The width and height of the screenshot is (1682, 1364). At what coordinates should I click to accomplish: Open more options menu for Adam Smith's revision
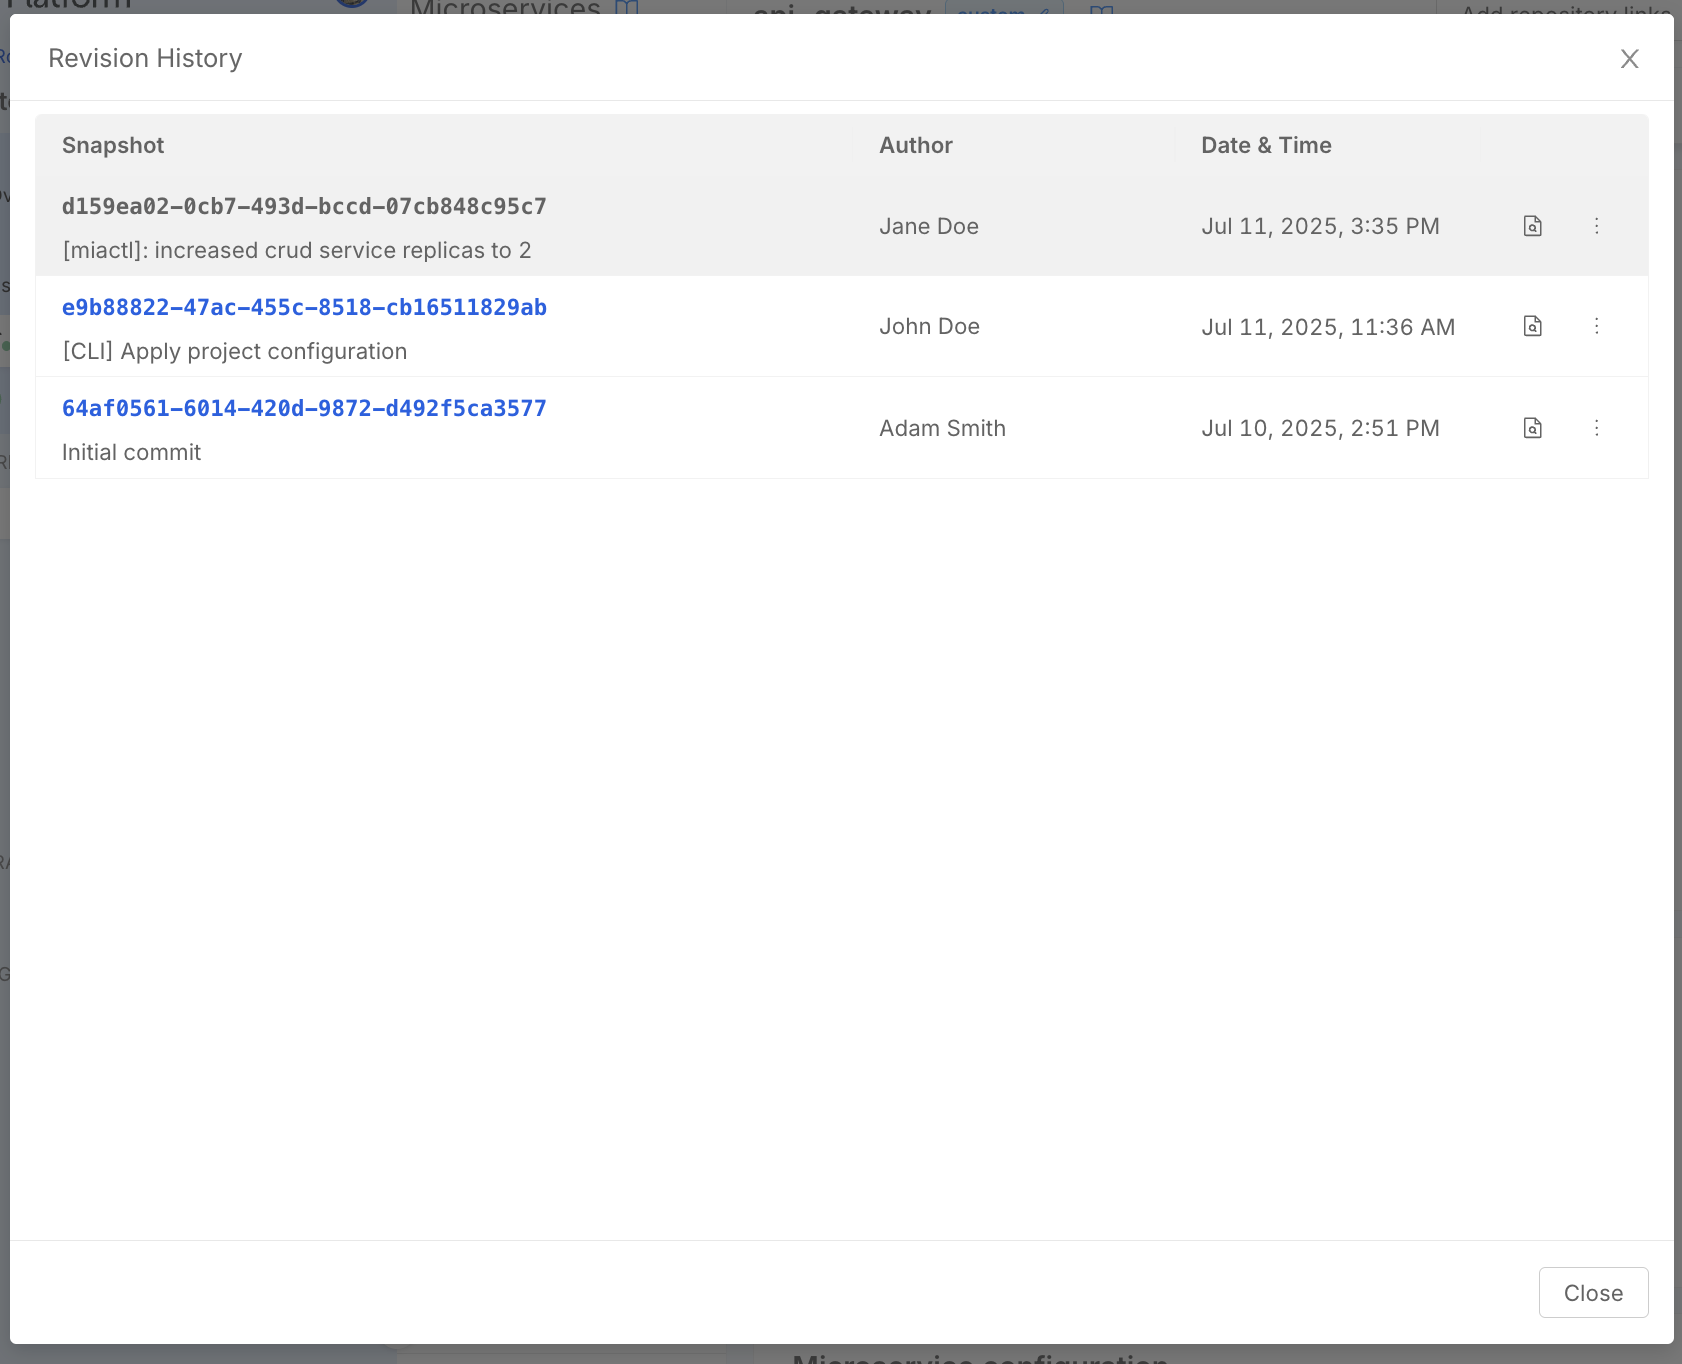tap(1596, 428)
